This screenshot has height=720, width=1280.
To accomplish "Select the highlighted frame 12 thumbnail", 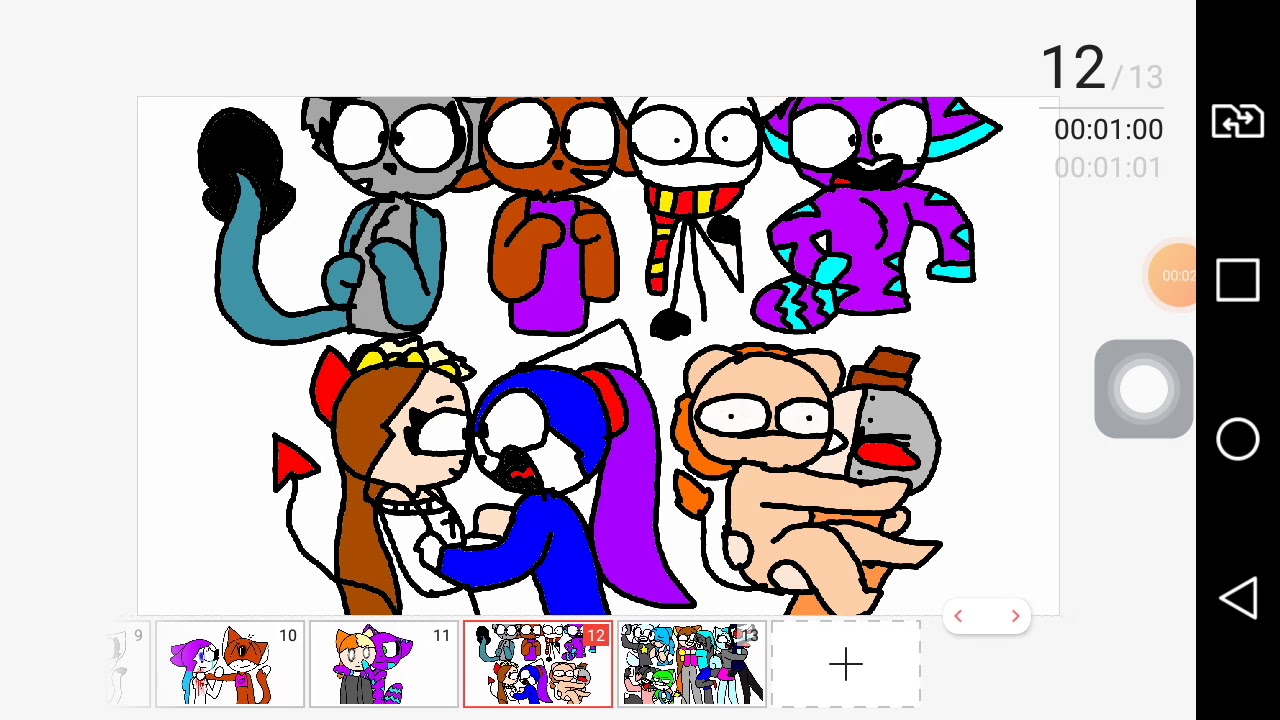I will 537,664.
